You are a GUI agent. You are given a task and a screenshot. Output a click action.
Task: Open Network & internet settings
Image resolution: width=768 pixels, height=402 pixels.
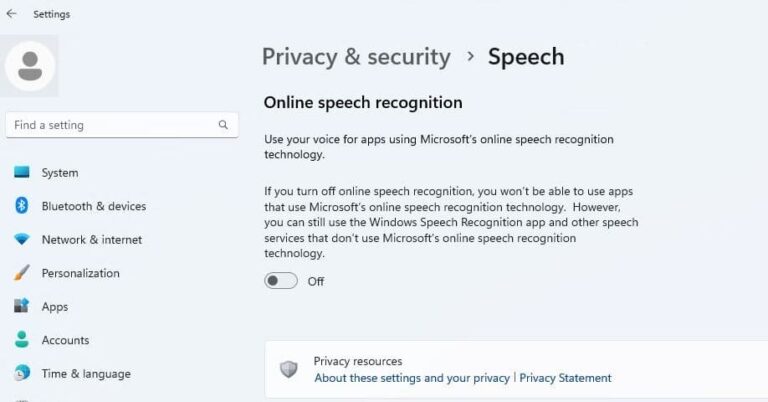pyautogui.click(x=91, y=240)
